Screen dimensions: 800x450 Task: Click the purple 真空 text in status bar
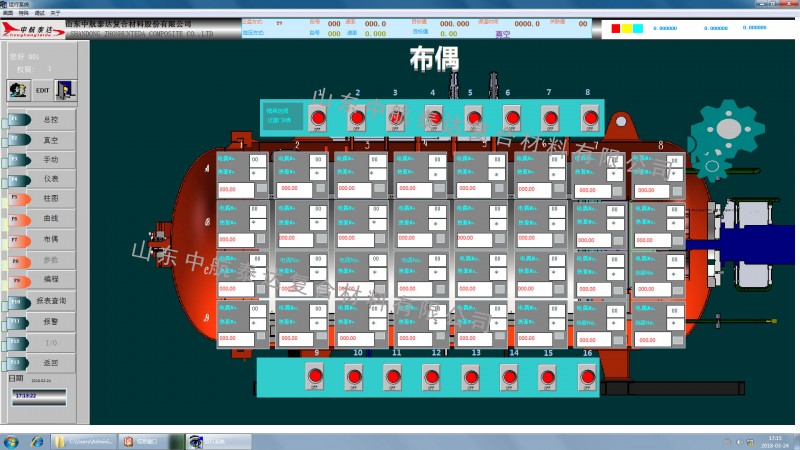point(503,34)
